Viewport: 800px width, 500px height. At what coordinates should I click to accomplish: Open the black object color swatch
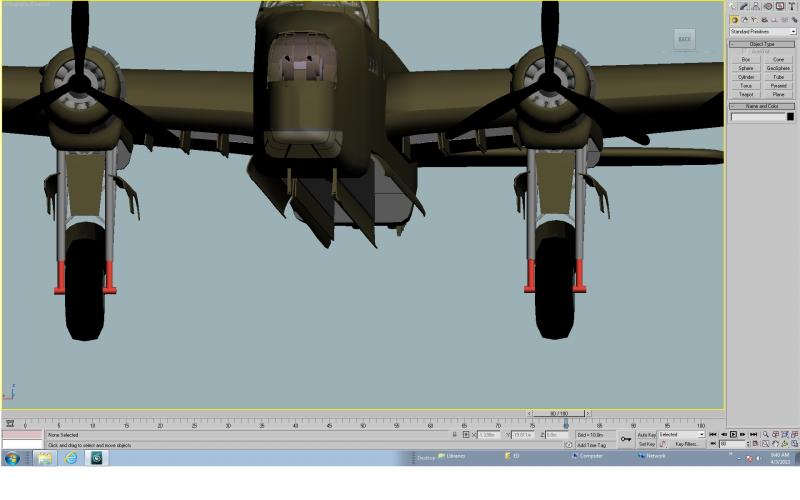(x=790, y=117)
